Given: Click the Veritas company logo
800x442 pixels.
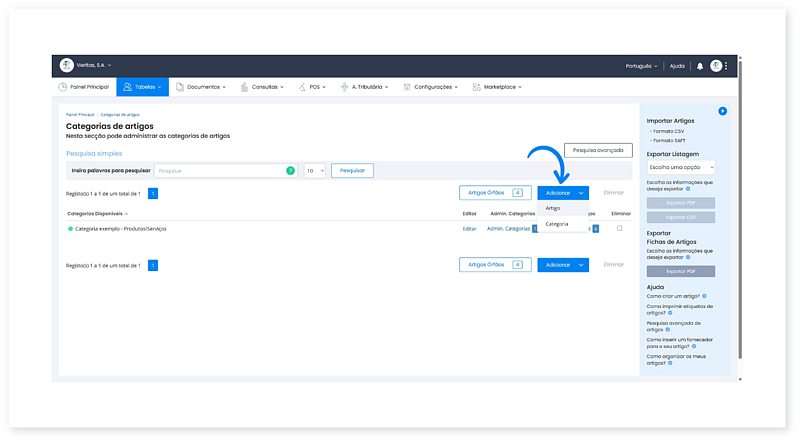Looking at the screenshot, I should (67, 66).
